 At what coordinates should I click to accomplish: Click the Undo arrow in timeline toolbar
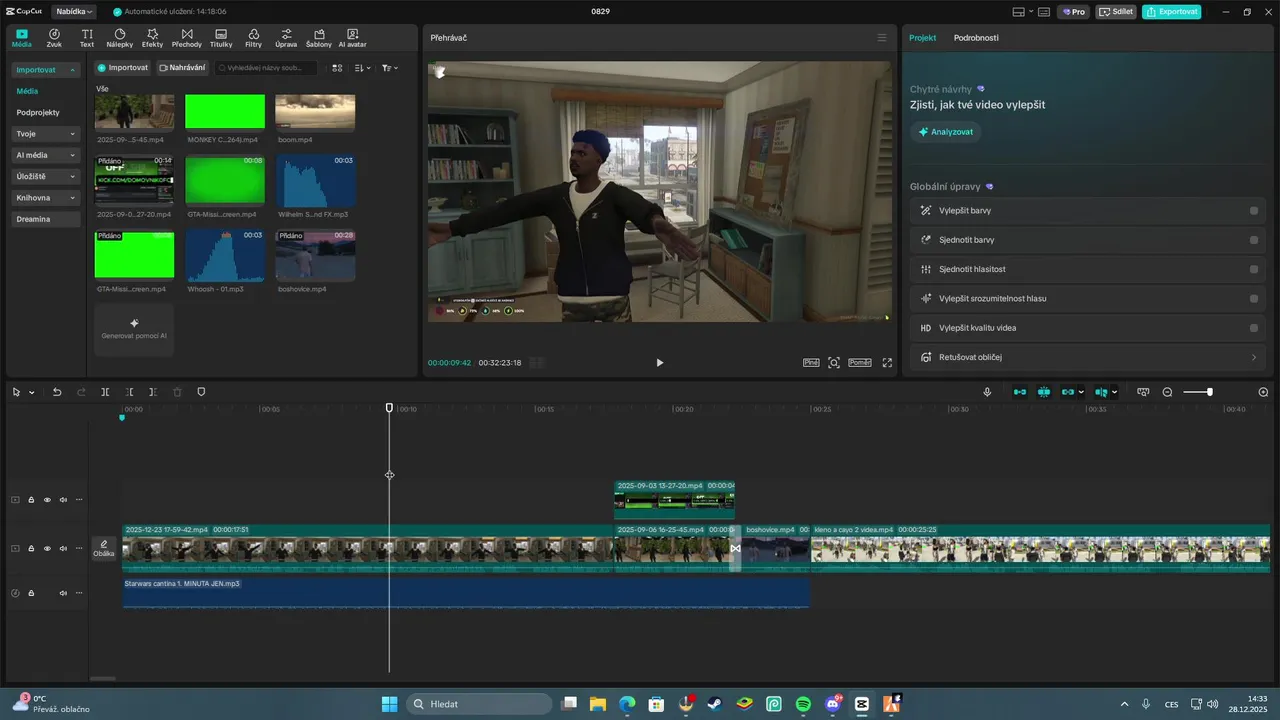point(57,392)
